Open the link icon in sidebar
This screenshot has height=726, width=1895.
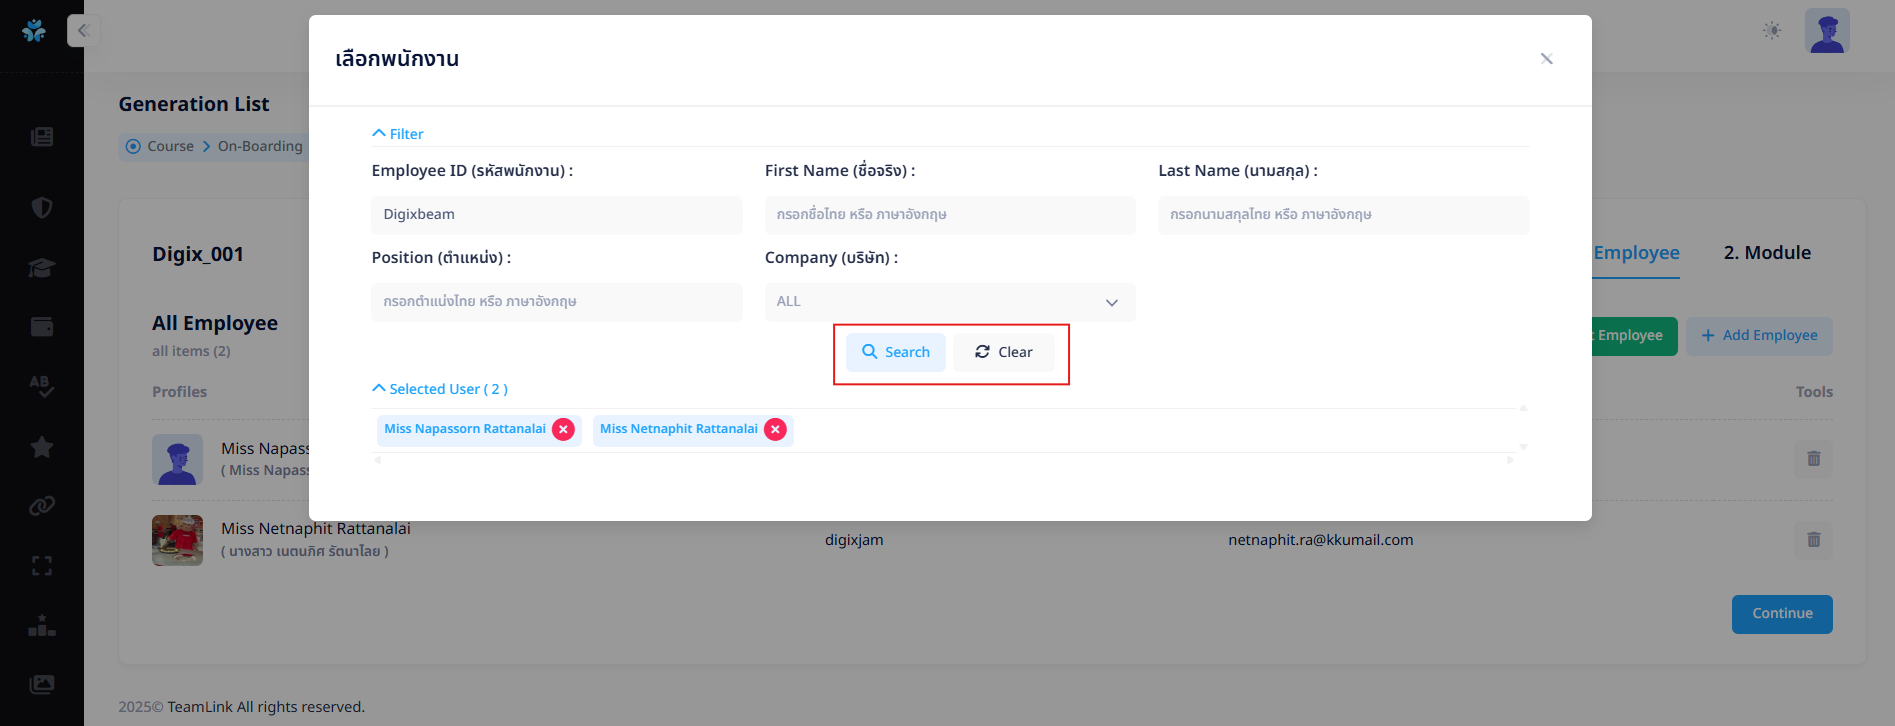coord(42,506)
